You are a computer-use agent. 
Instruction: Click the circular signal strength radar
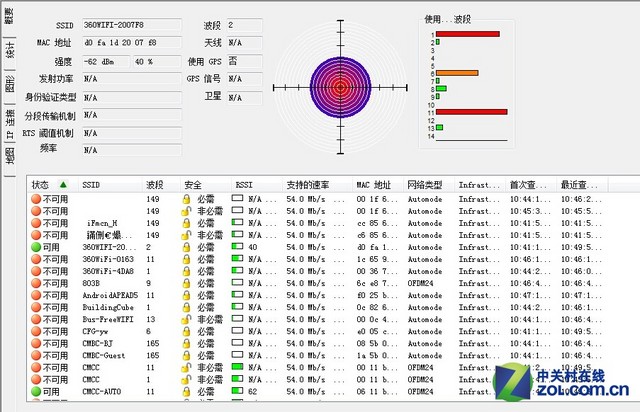[340, 87]
